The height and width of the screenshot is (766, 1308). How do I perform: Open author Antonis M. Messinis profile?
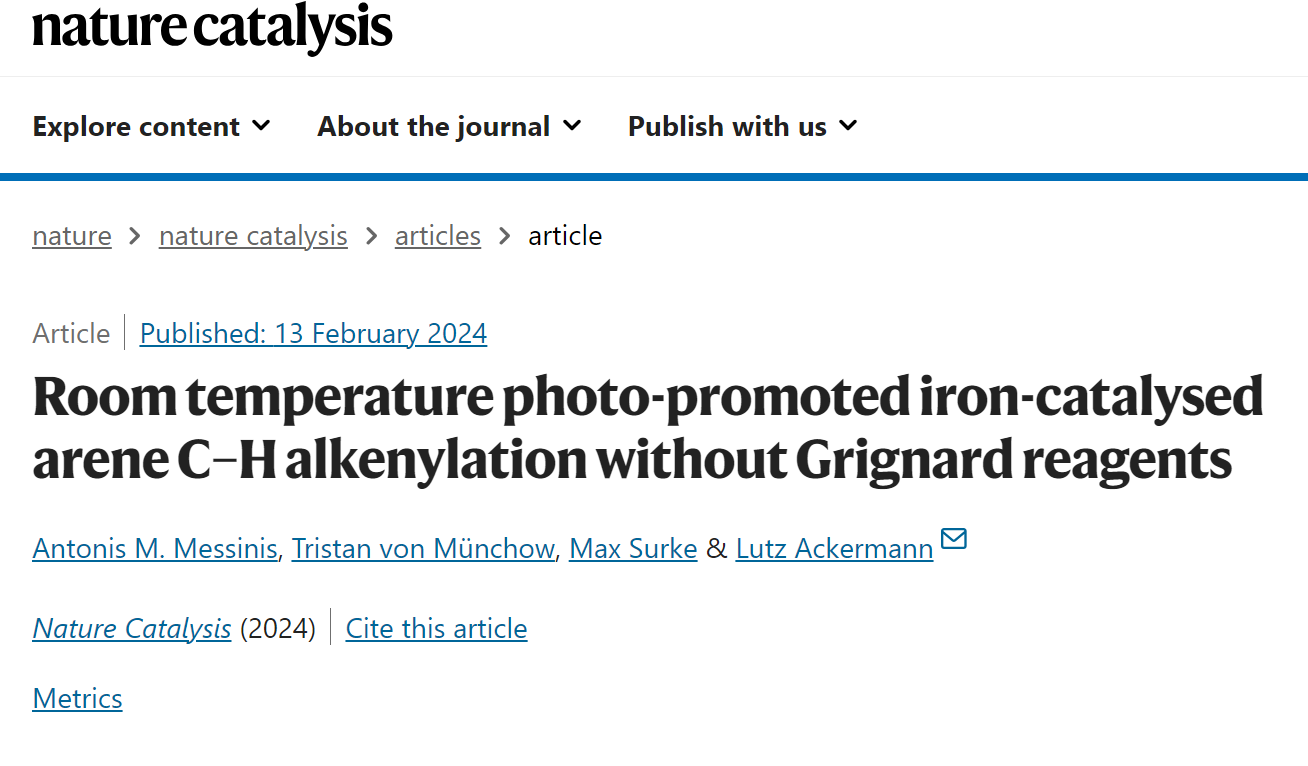pos(155,548)
